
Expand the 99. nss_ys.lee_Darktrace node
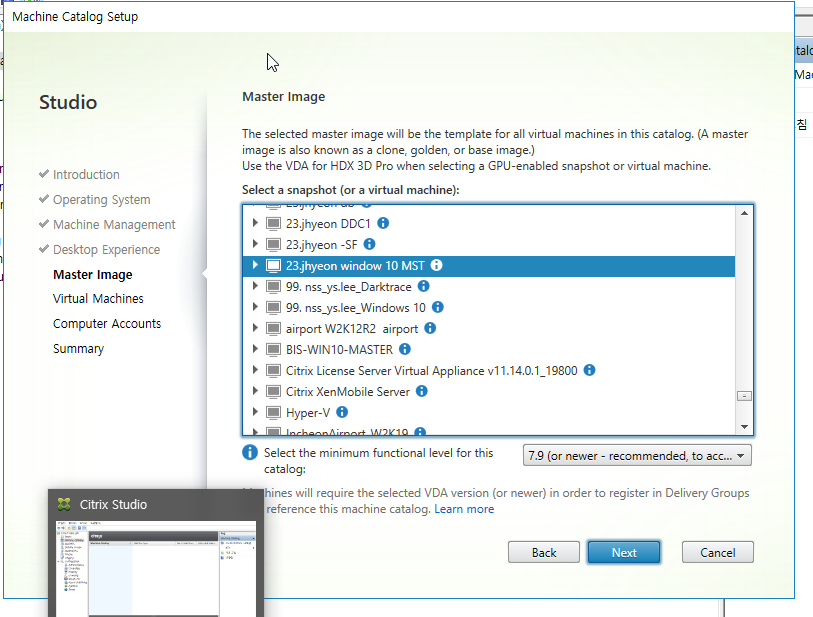pyautogui.click(x=255, y=286)
